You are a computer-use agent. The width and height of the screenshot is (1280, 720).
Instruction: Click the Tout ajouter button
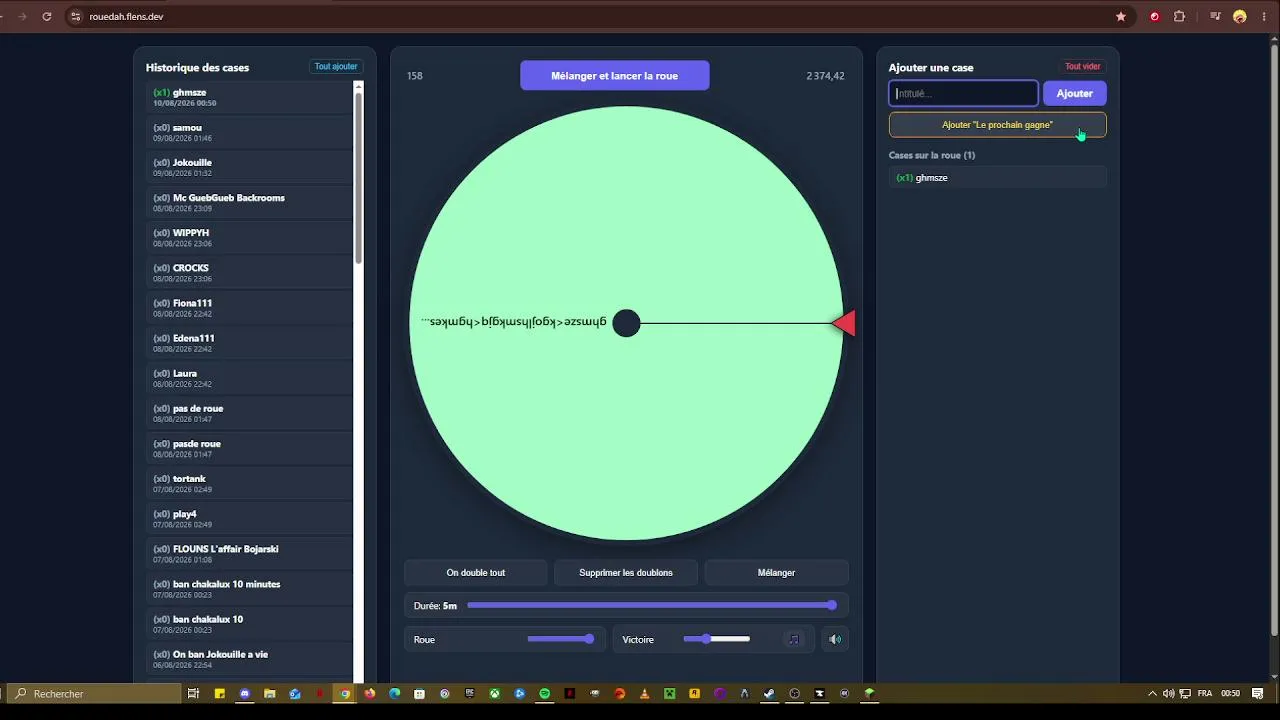pos(336,67)
